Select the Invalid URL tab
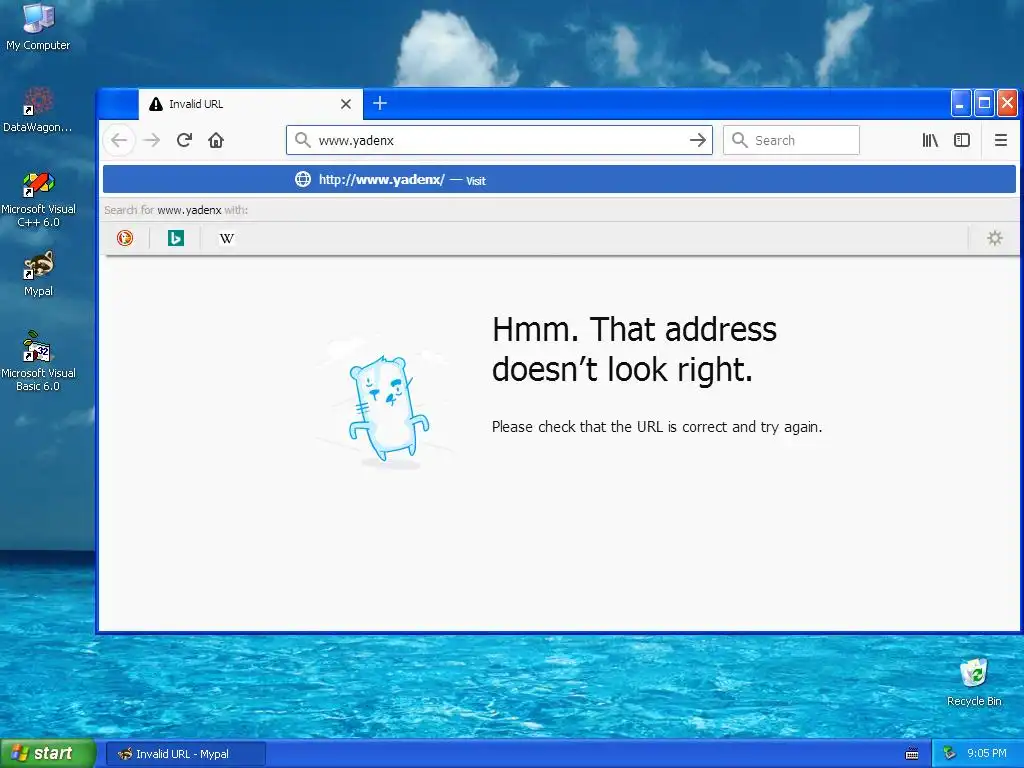The image size is (1024, 768). pyautogui.click(x=251, y=104)
